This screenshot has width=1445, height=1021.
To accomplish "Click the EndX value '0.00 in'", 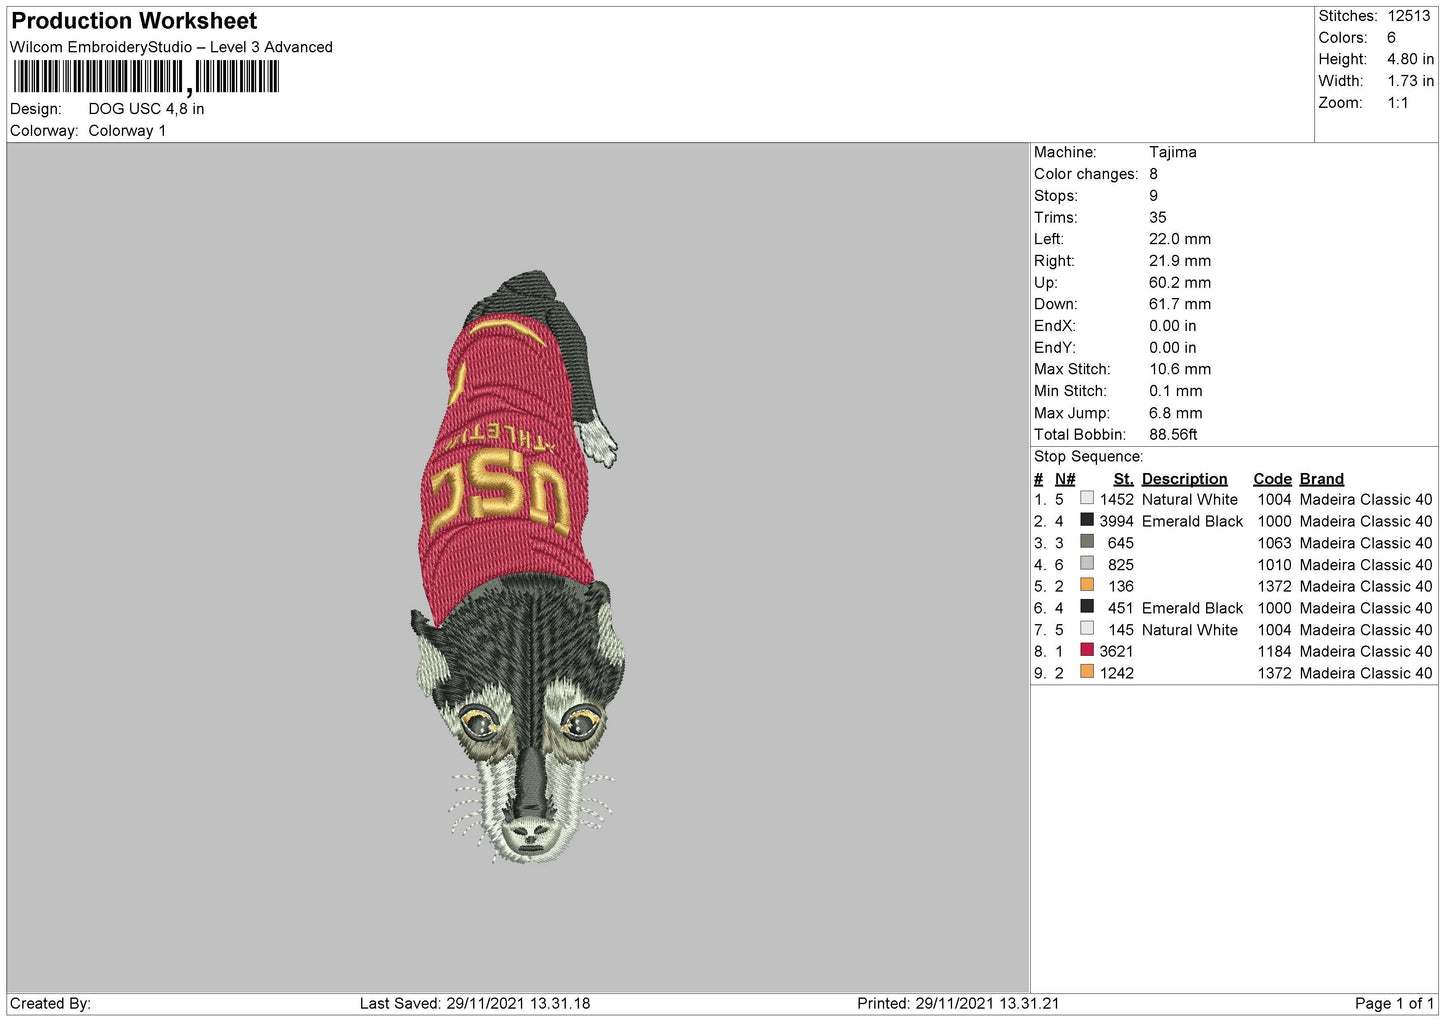I will 1172,326.
